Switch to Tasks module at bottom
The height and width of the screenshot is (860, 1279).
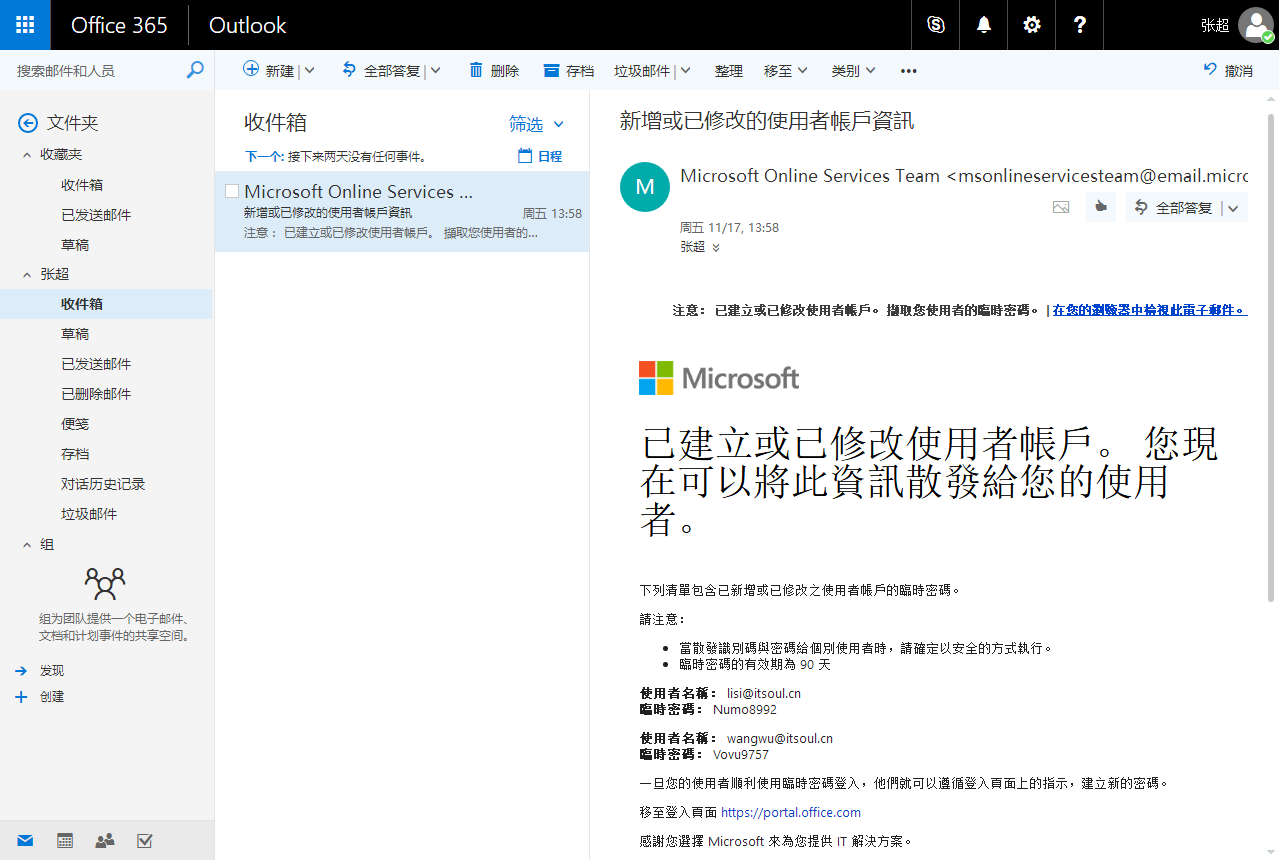click(145, 840)
